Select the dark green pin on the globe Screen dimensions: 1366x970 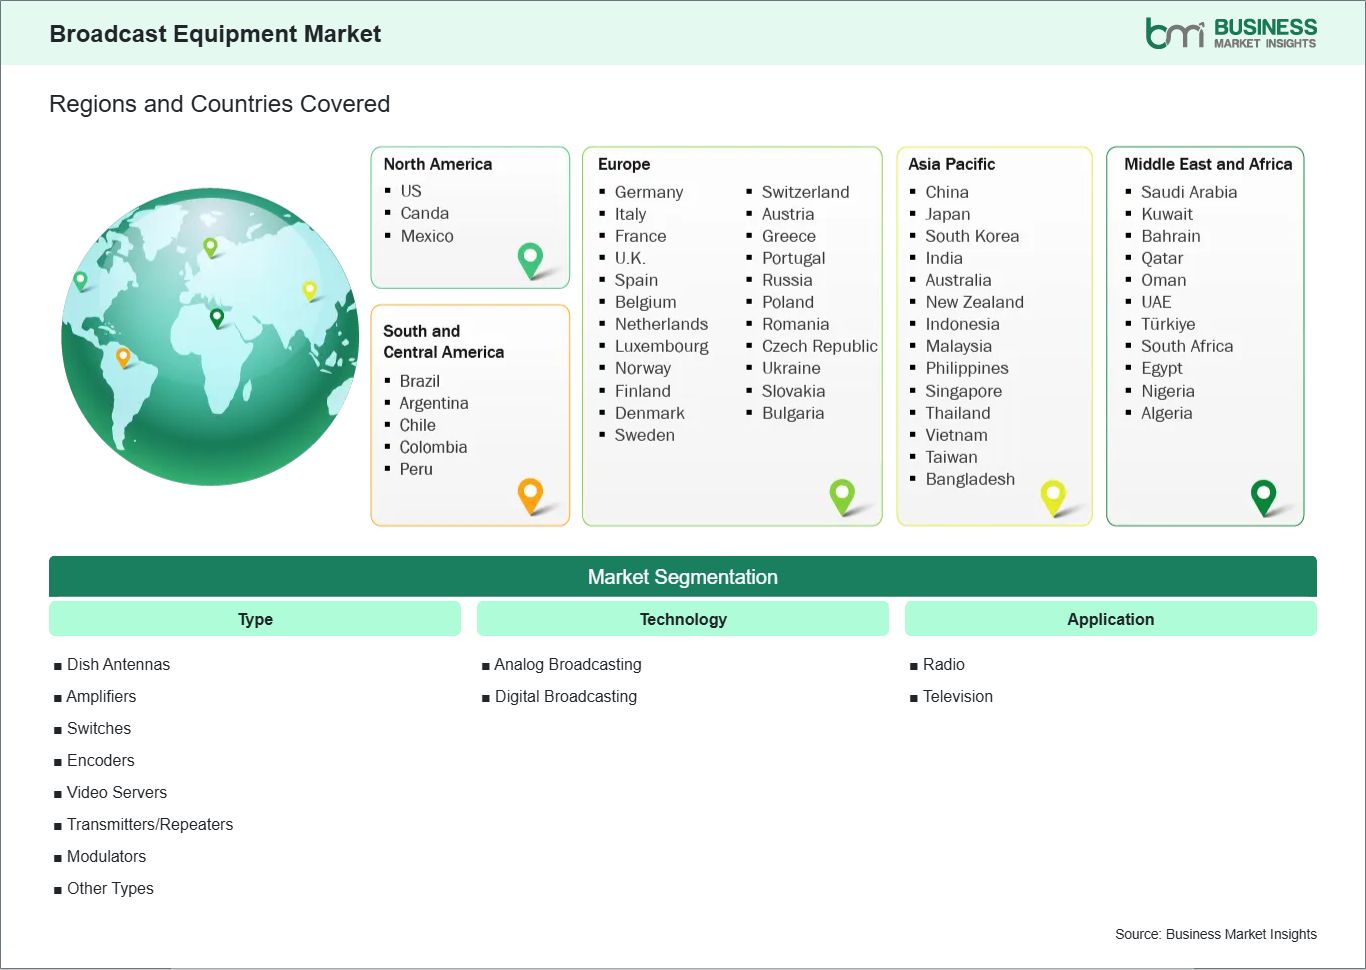217,317
